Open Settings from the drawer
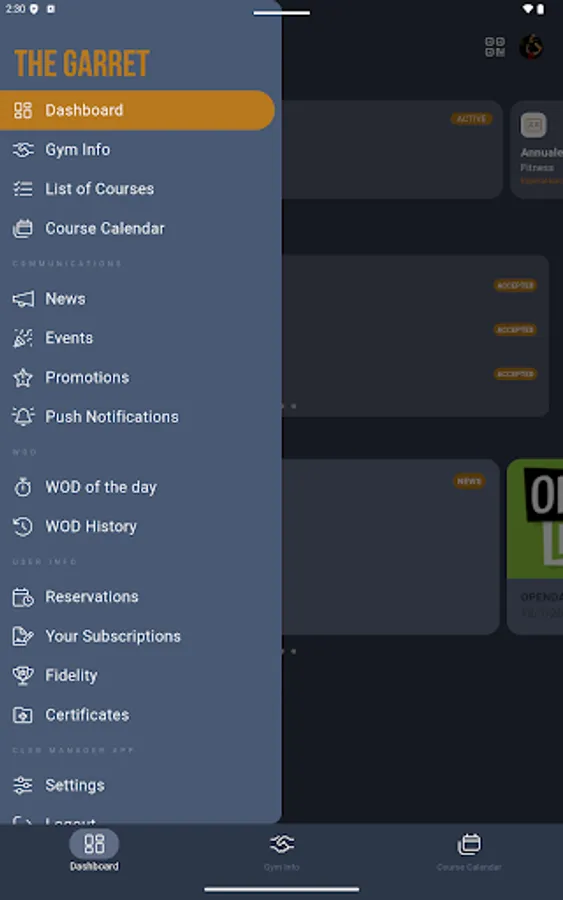 pyautogui.click(x=75, y=785)
